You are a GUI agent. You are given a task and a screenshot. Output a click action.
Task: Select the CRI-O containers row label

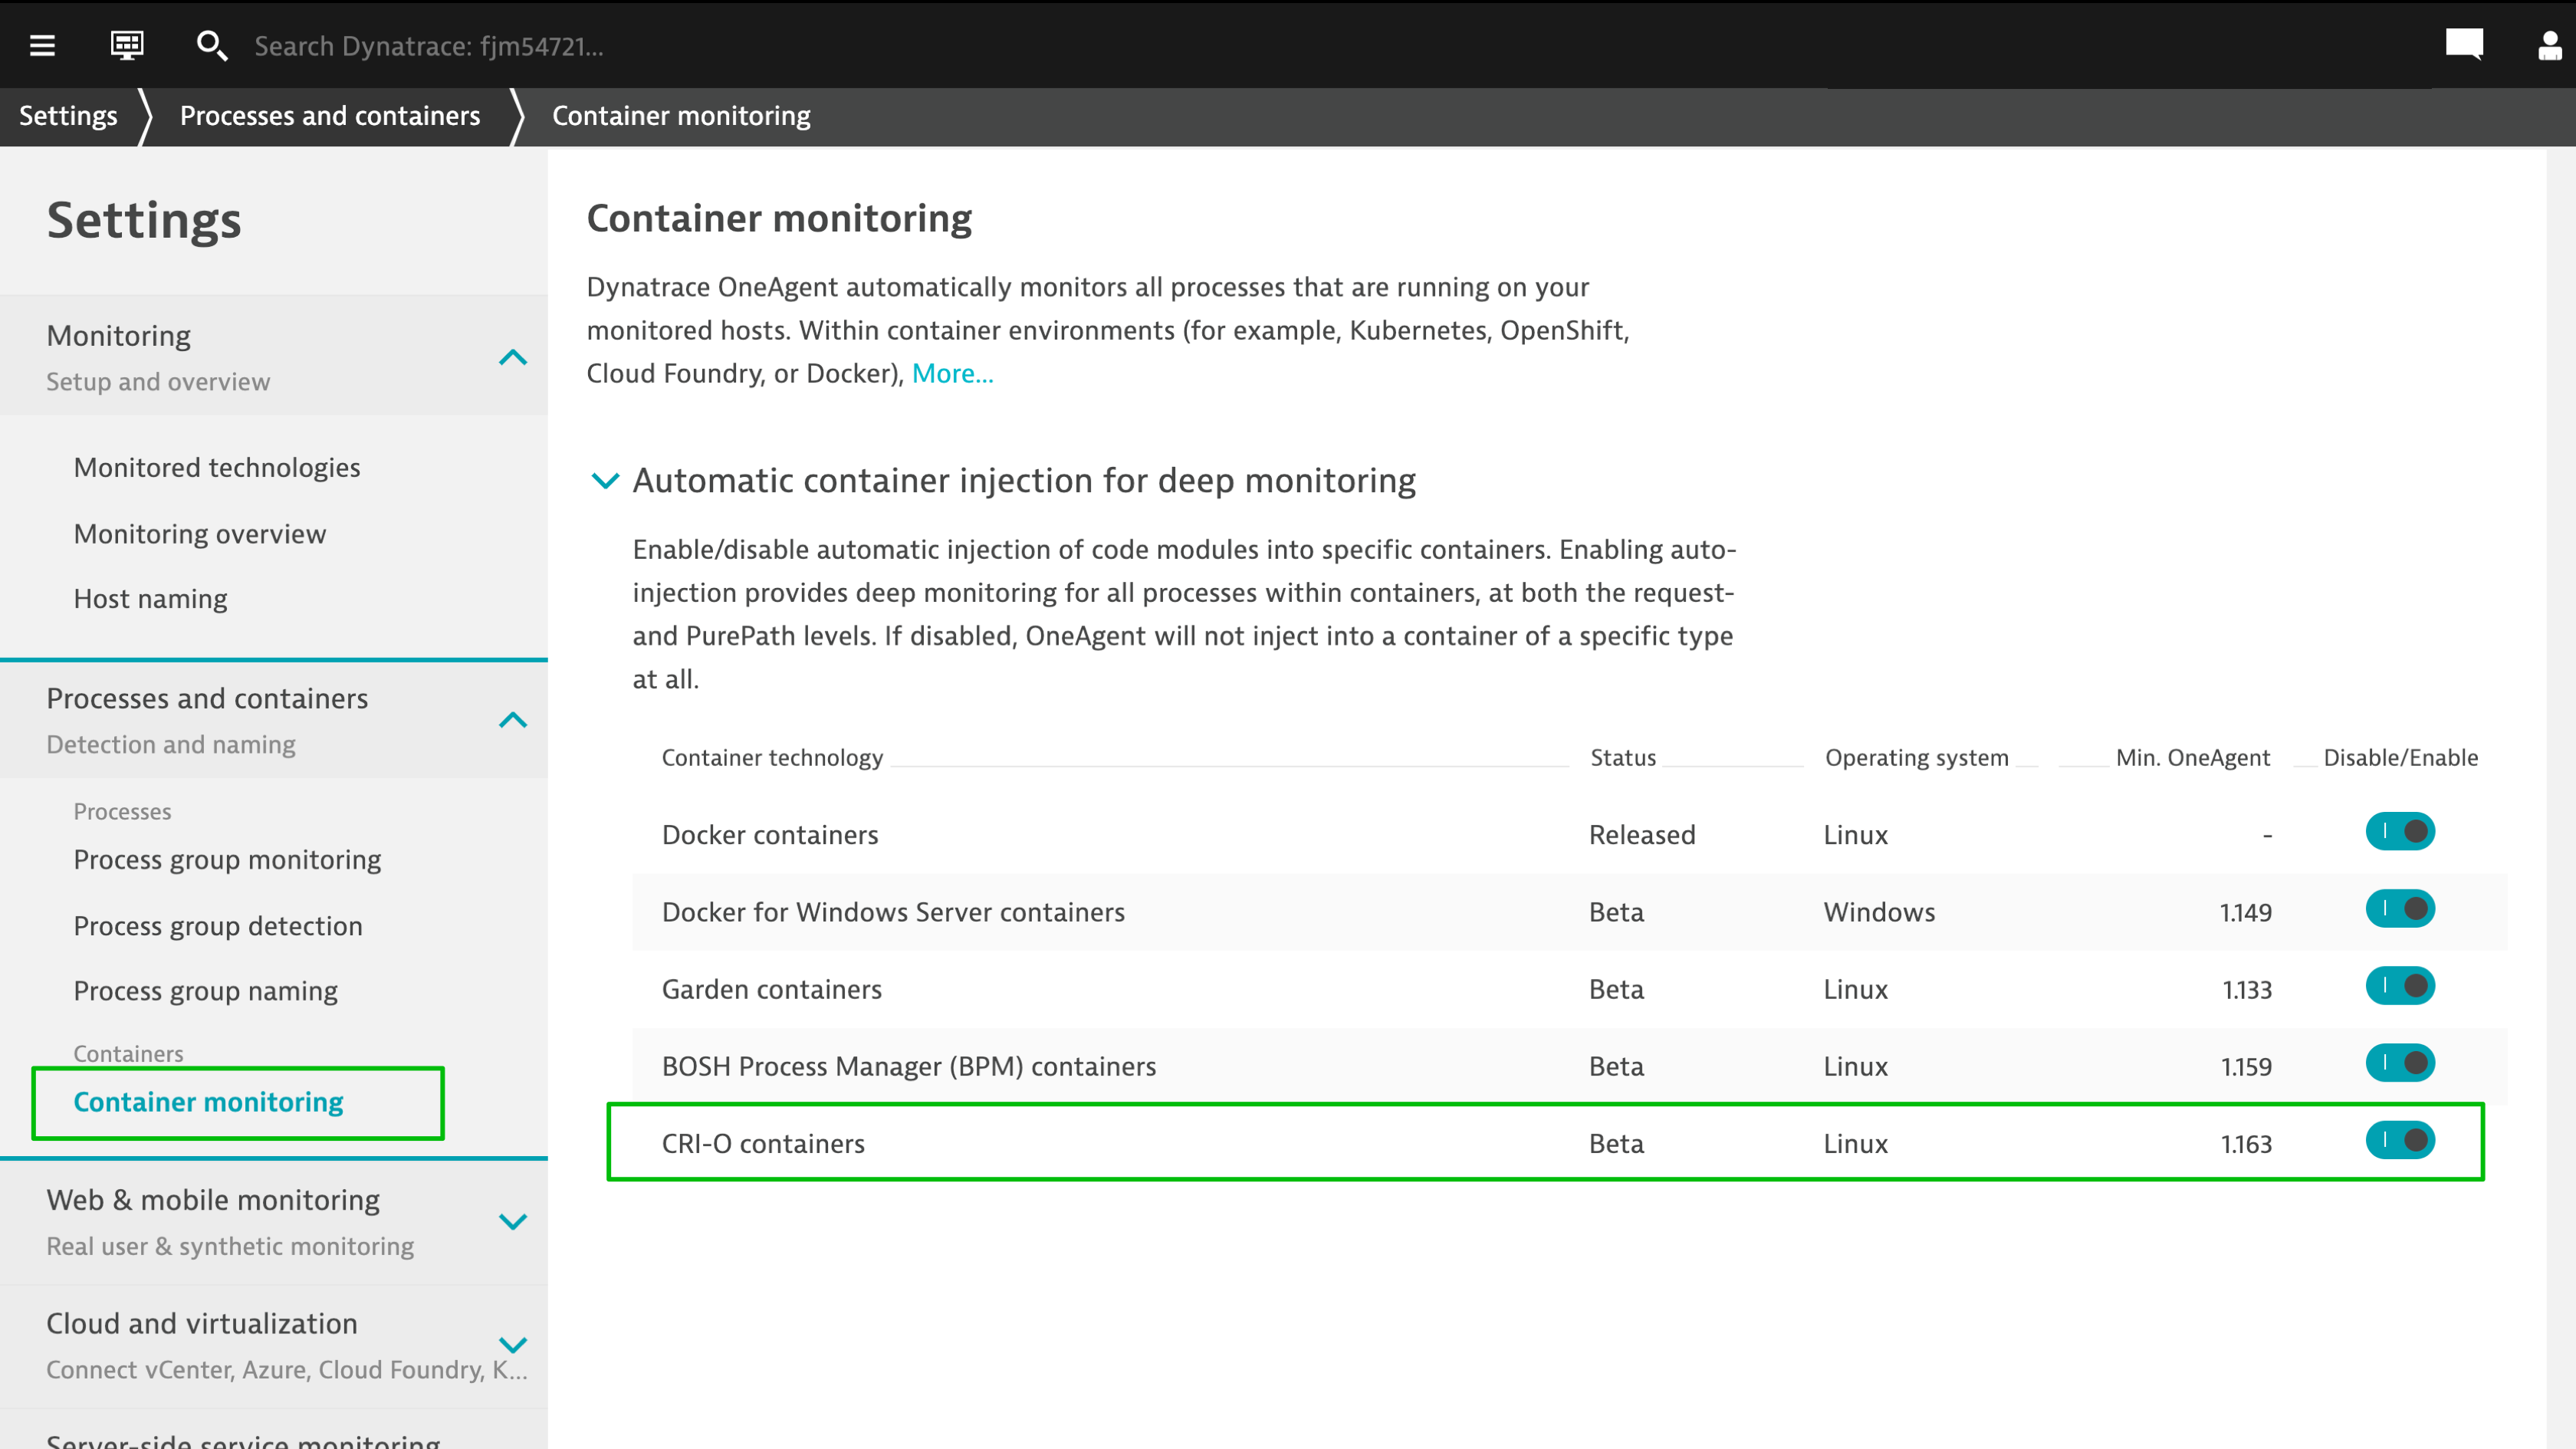click(763, 1144)
